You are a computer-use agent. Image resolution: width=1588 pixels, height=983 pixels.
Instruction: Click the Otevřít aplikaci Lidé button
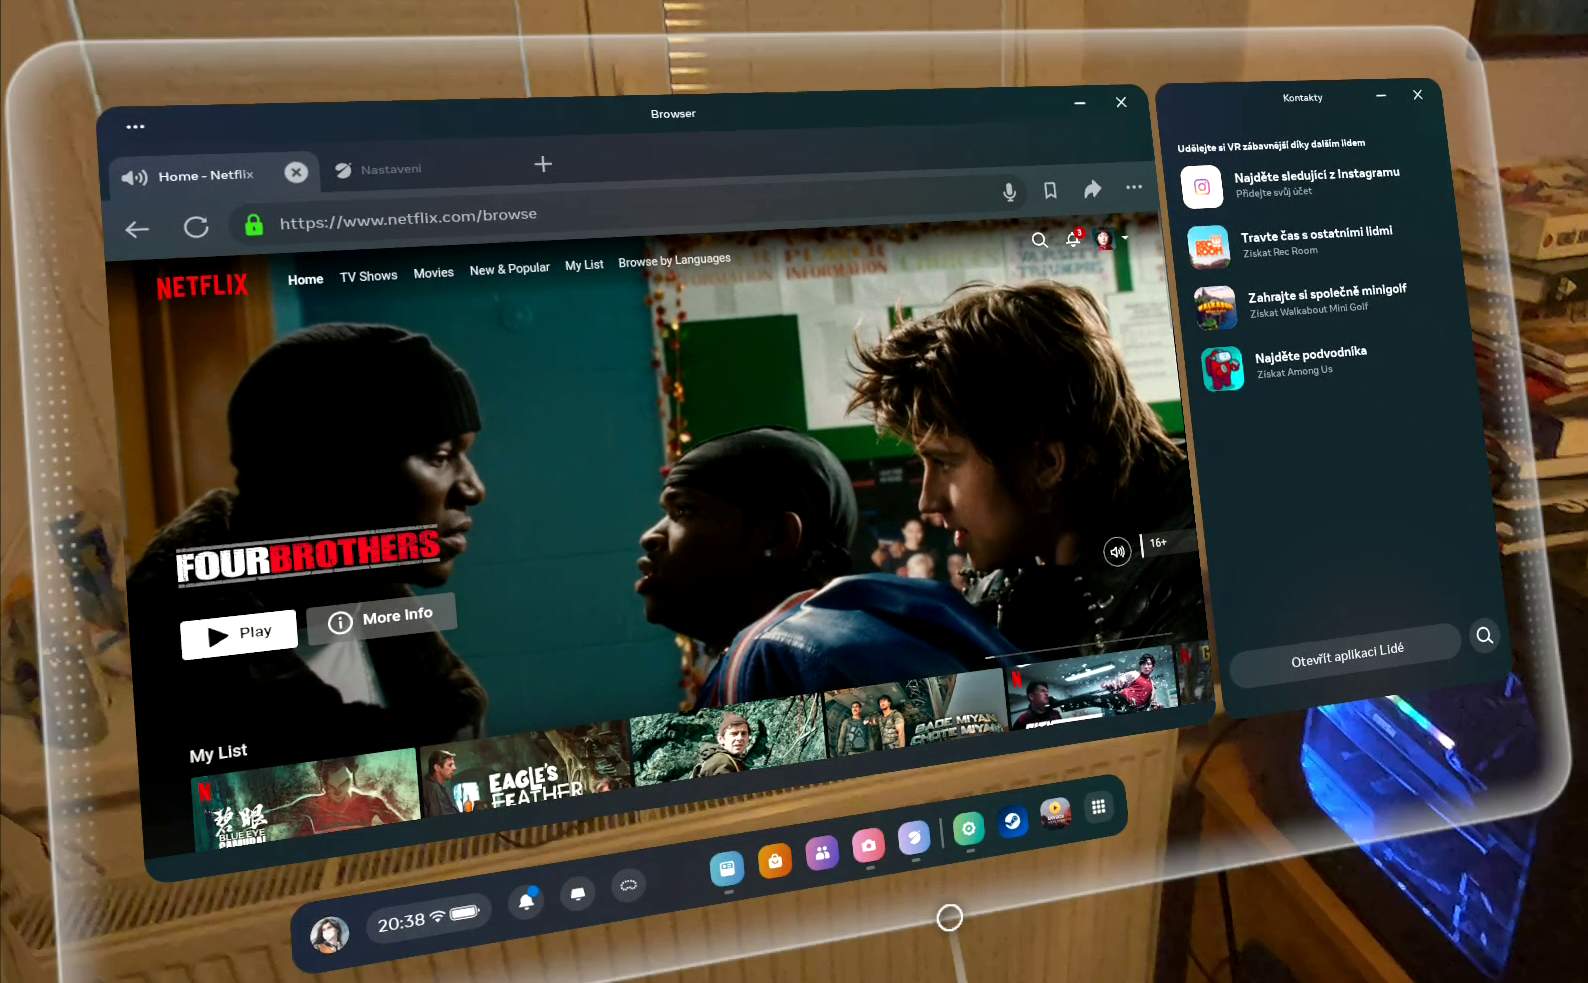(x=1346, y=655)
